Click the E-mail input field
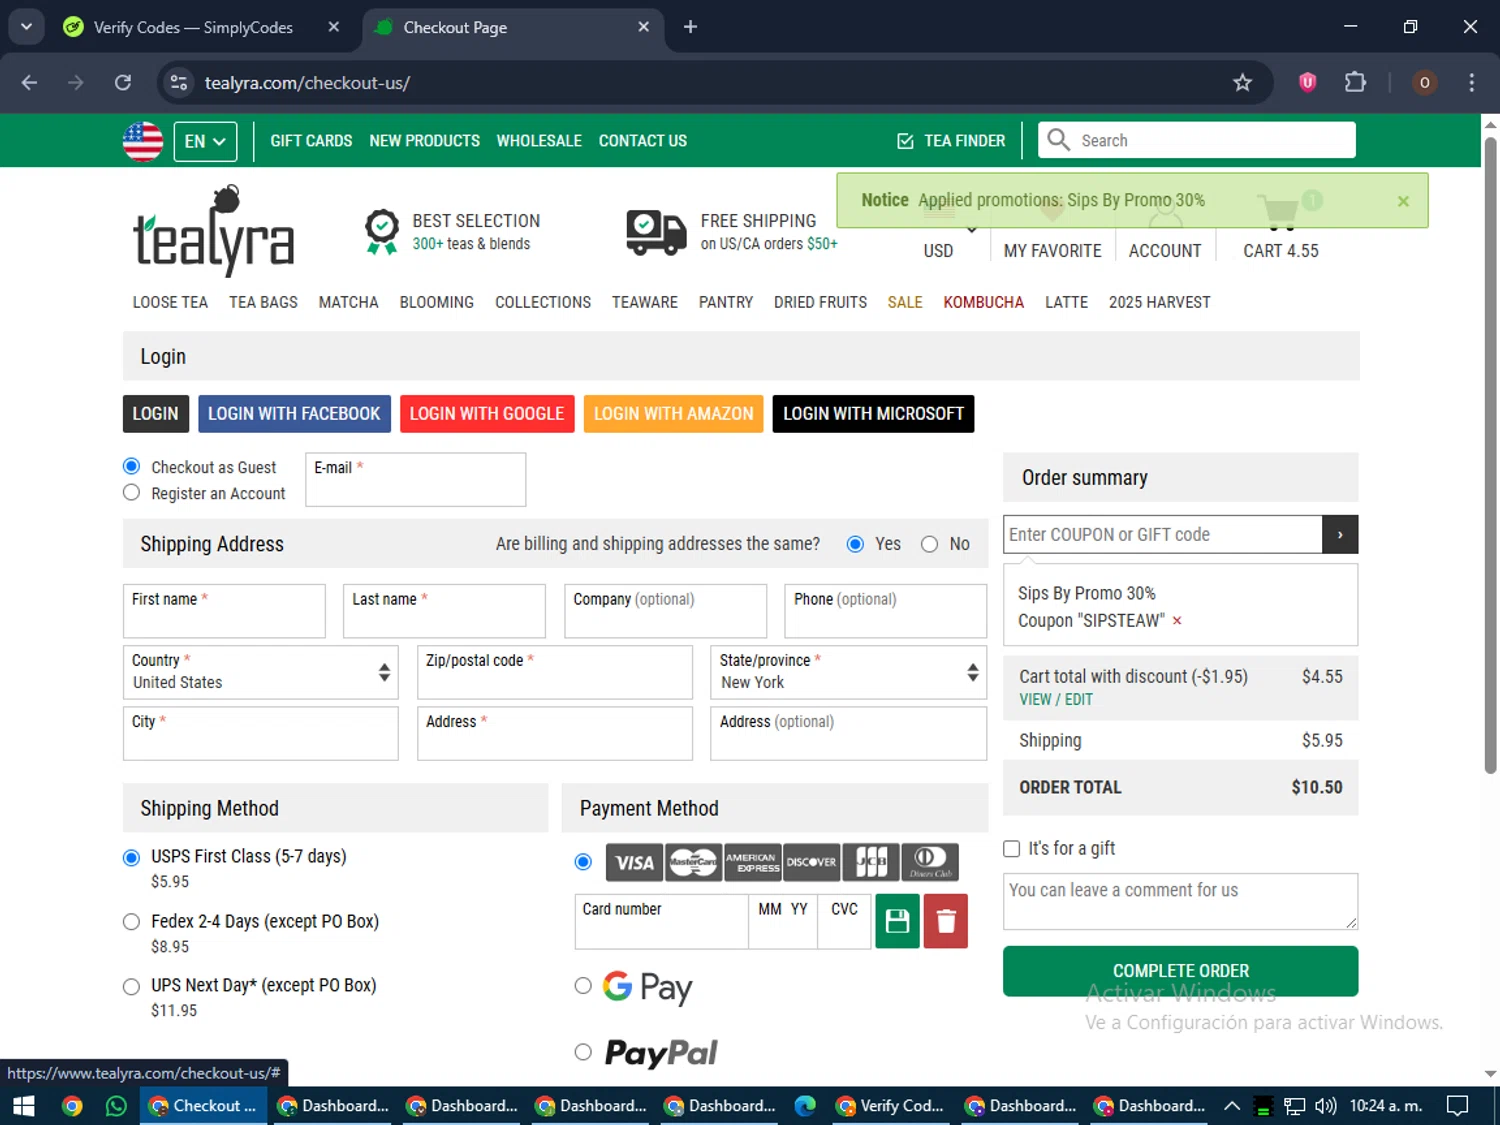 click(x=415, y=480)
